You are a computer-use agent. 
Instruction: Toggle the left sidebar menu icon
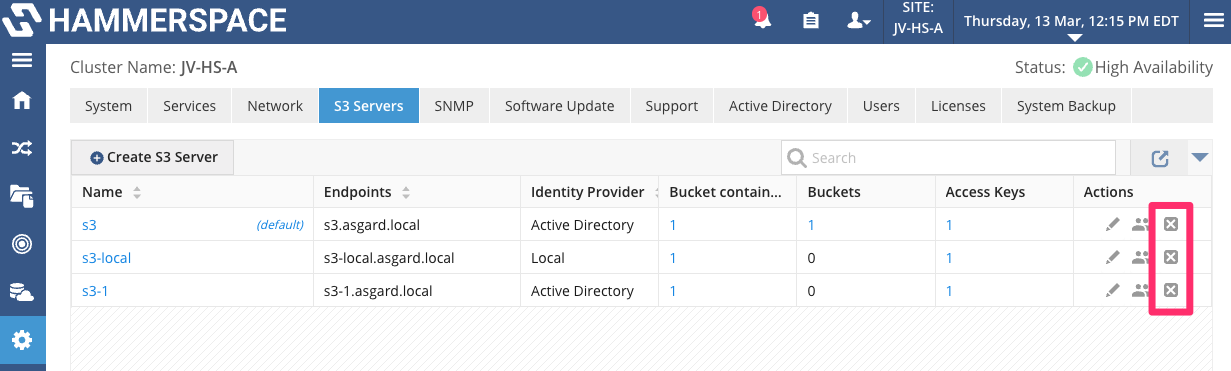point(22,60)
